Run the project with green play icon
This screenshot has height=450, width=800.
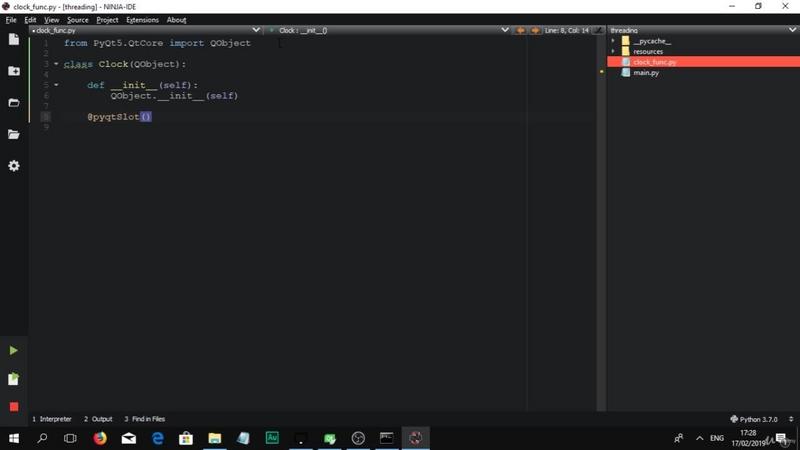pyautogui.click(x=14, y=351)
